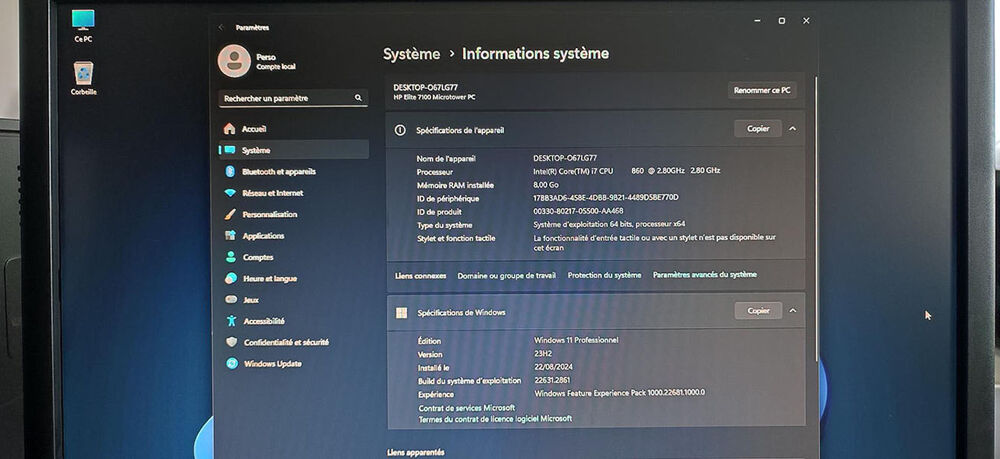This screenshot has height=459, width=1000.
Task: Click the Applications grid icon
Action: click(231, 235)
